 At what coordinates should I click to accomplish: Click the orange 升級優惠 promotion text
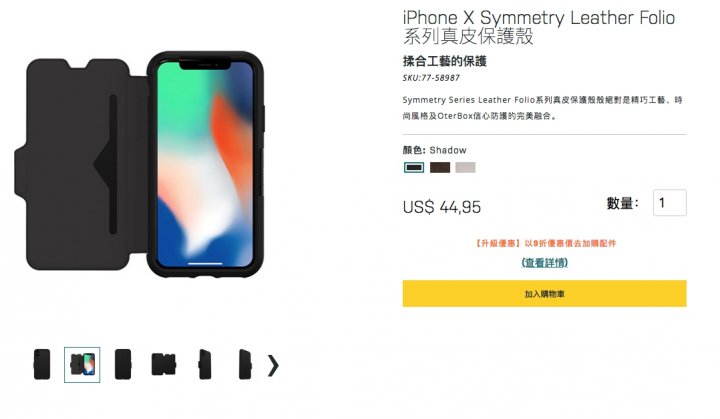[x=545, y=243]
